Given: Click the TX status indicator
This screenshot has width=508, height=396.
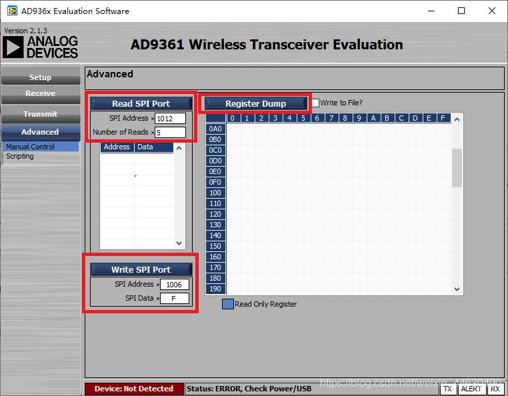Looking at the screenshot, I should (448, 389).
